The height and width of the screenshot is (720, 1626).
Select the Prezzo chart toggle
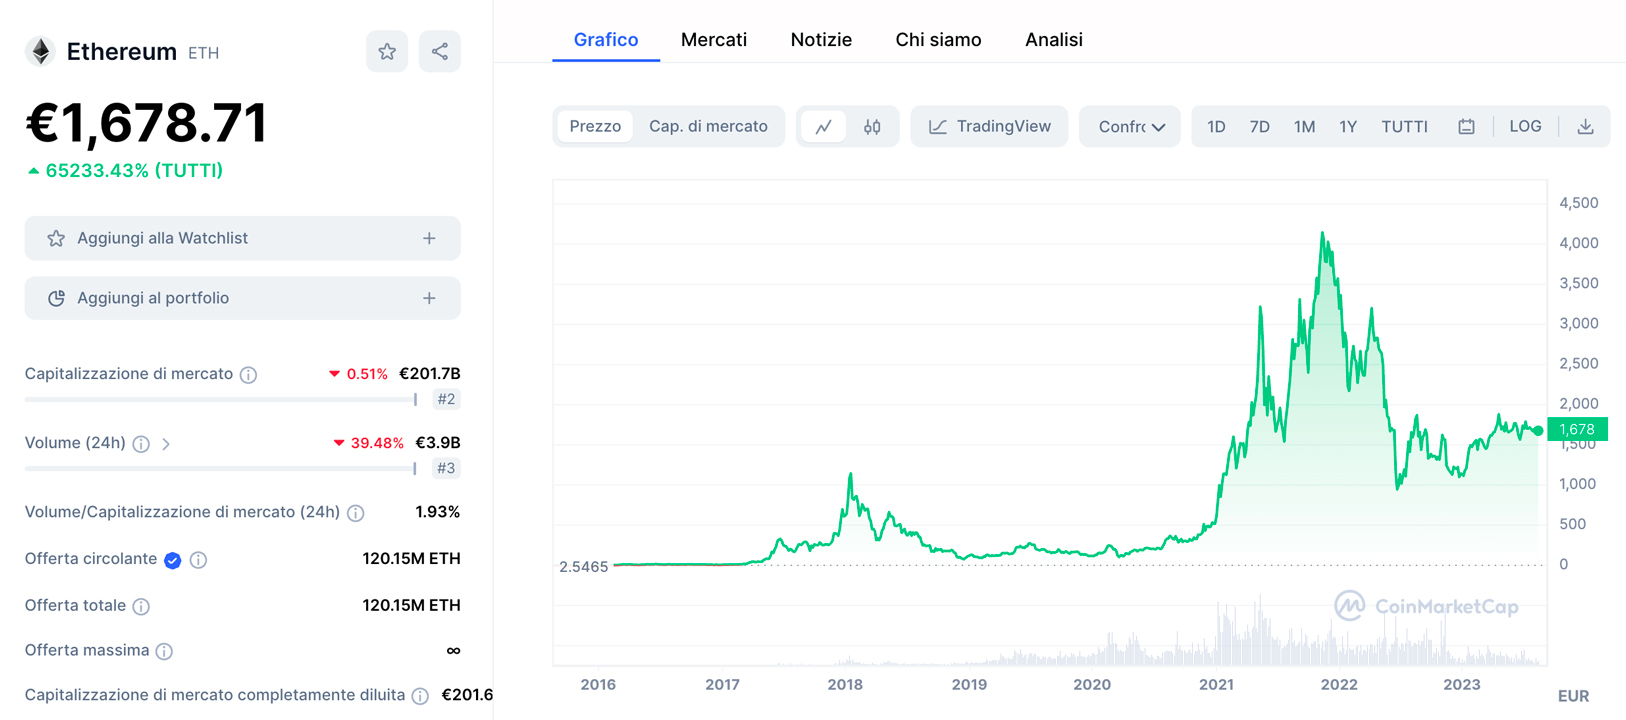tap(595, 127)
